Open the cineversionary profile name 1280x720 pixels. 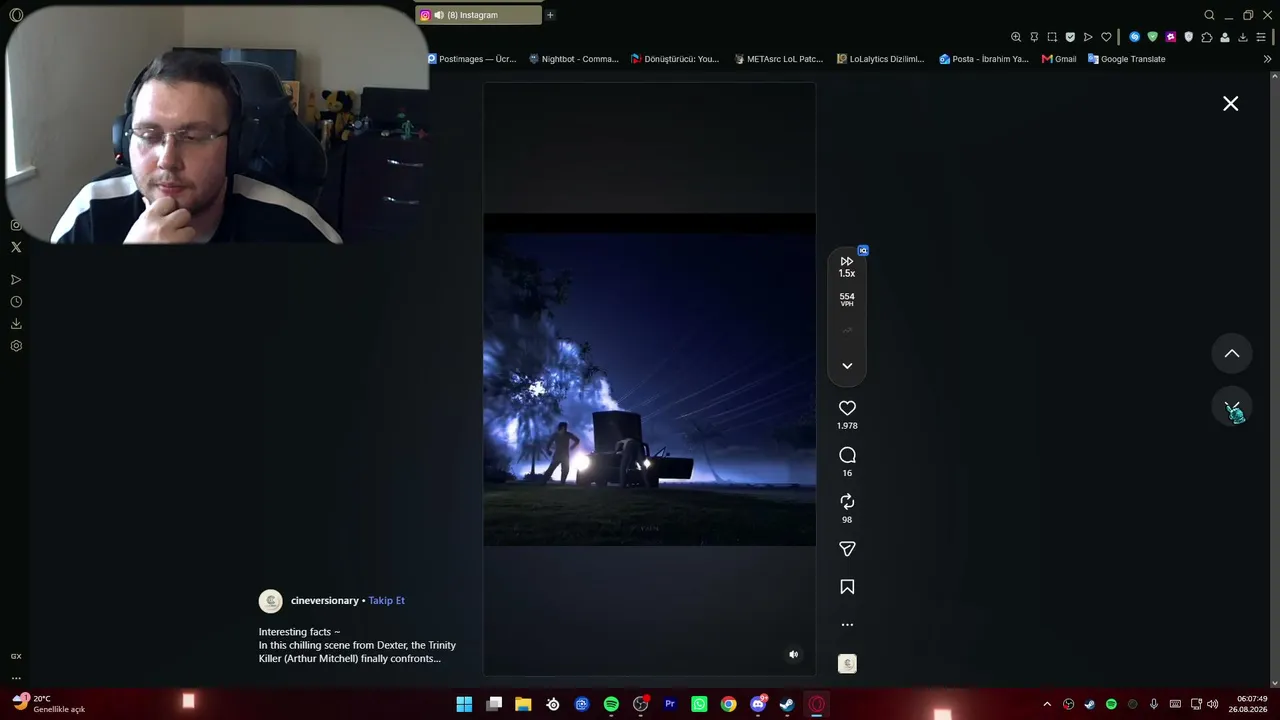(x=324, y=601)
